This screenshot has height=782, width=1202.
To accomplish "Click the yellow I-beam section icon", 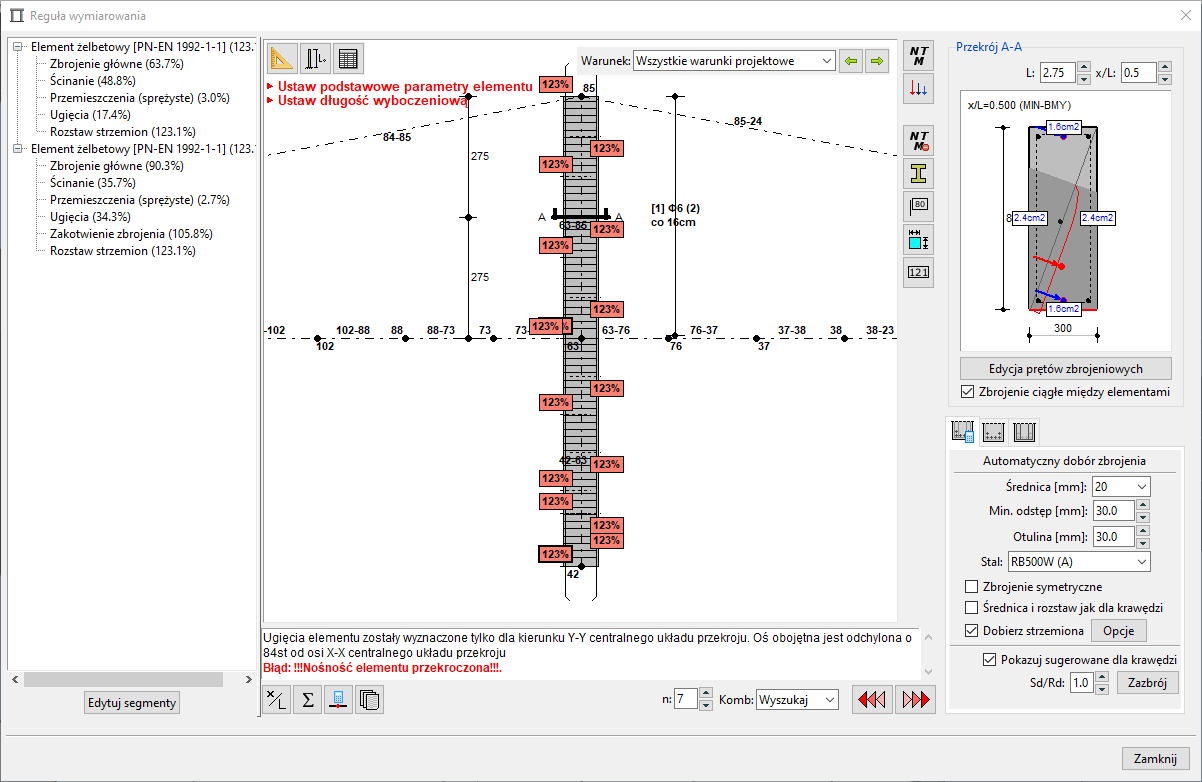I will 918,173.
